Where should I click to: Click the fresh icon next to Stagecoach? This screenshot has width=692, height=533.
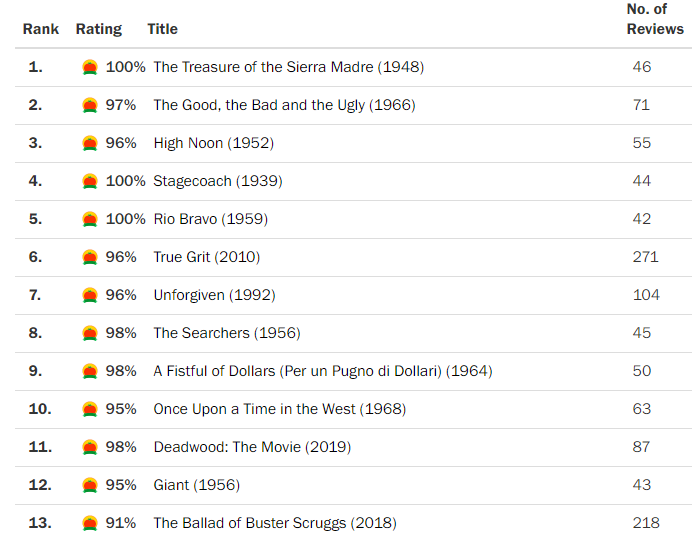click(x=90, y=181)
